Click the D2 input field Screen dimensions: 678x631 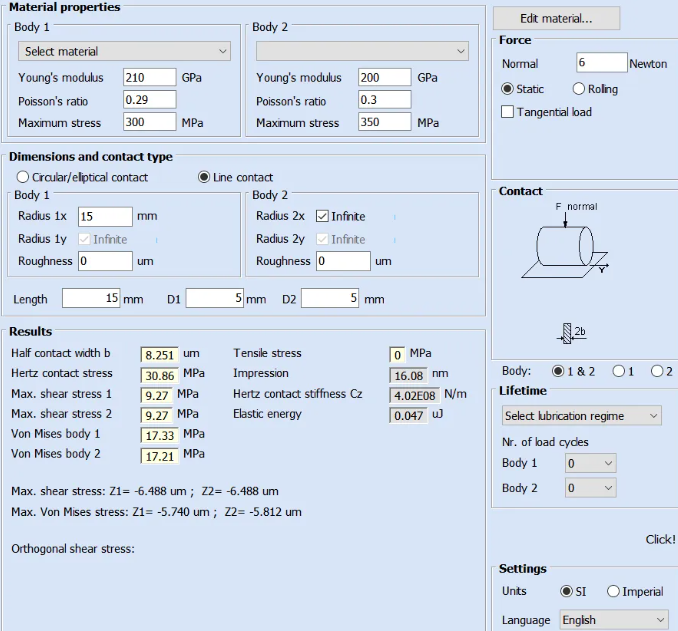(330, 298)
